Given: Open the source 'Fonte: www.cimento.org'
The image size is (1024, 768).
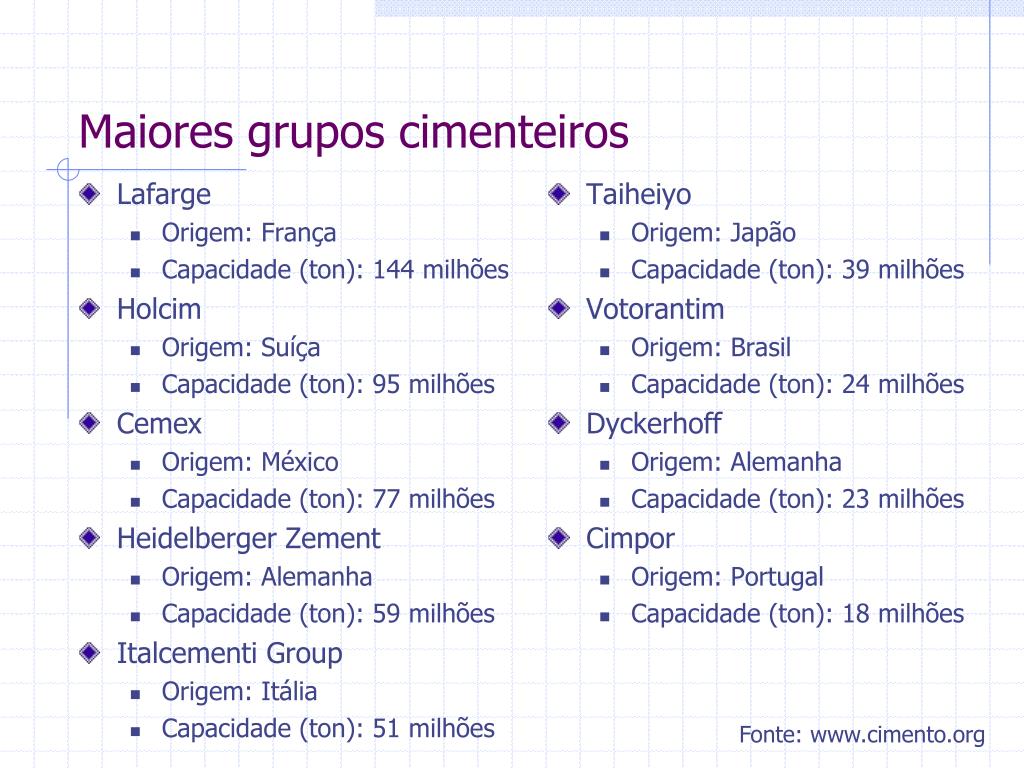Looking at the screenshot, I should (x=861, y=735).
